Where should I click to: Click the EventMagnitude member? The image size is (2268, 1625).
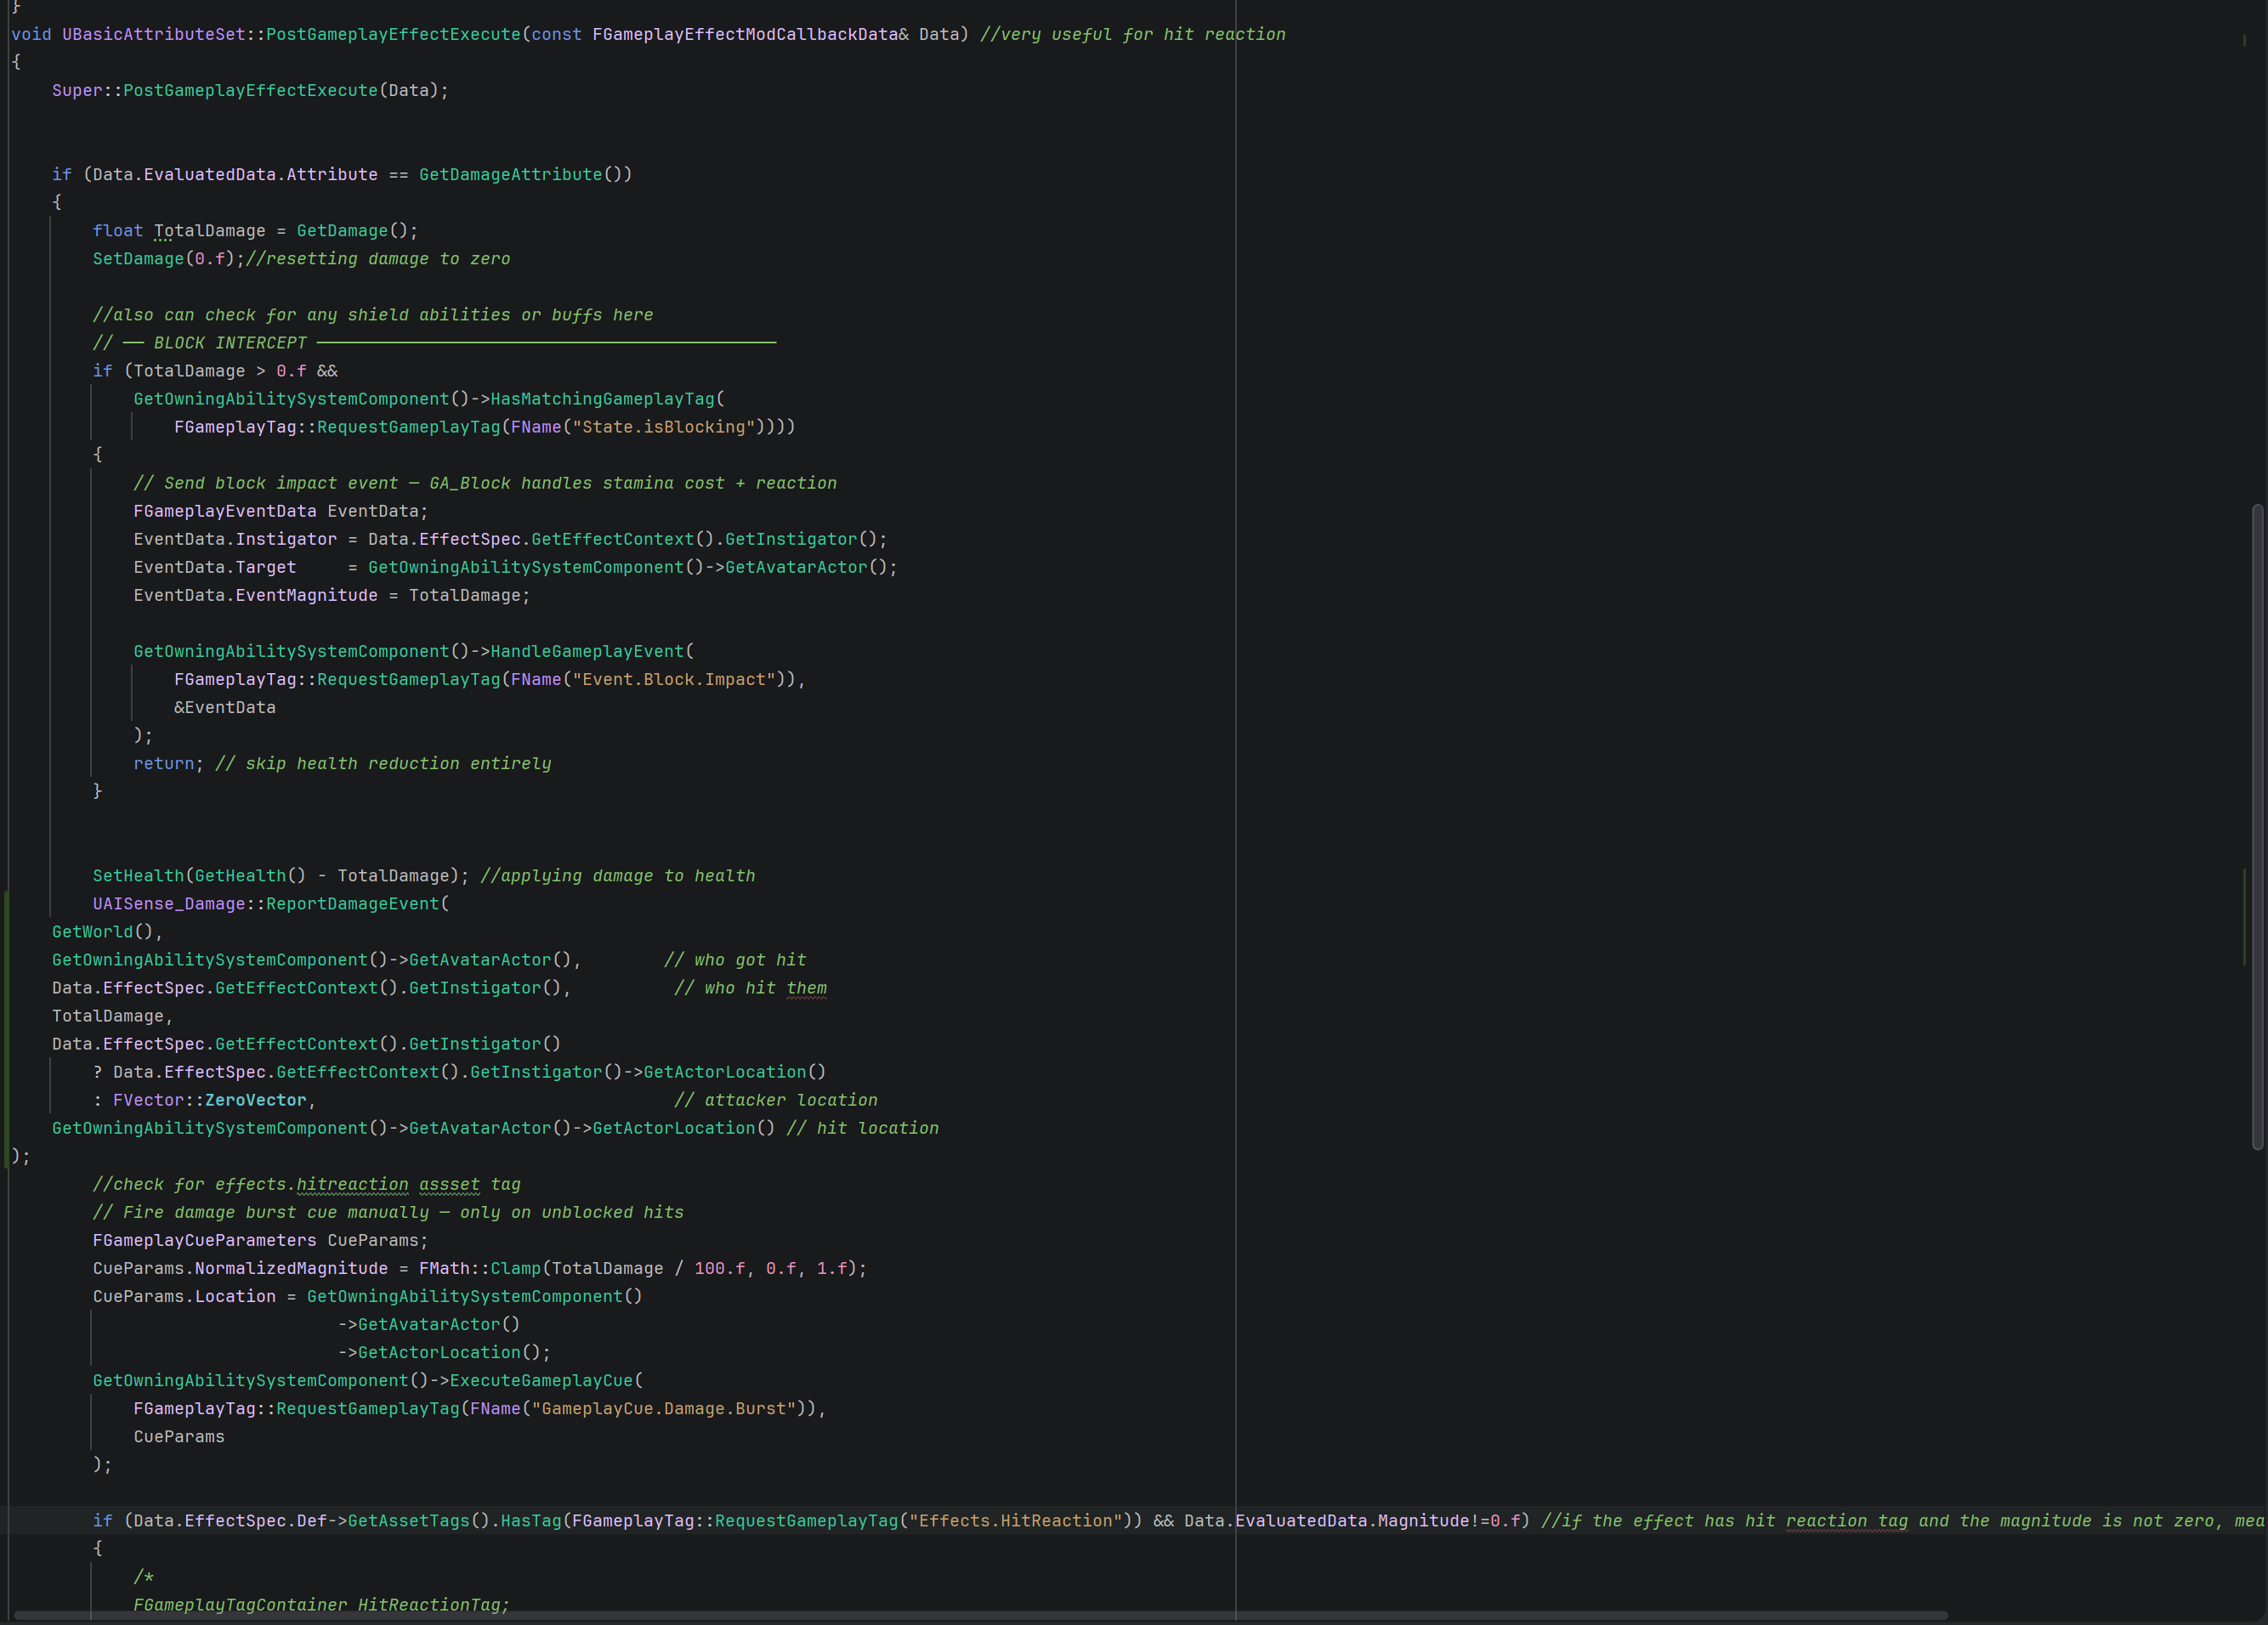(x=306, y=594)
